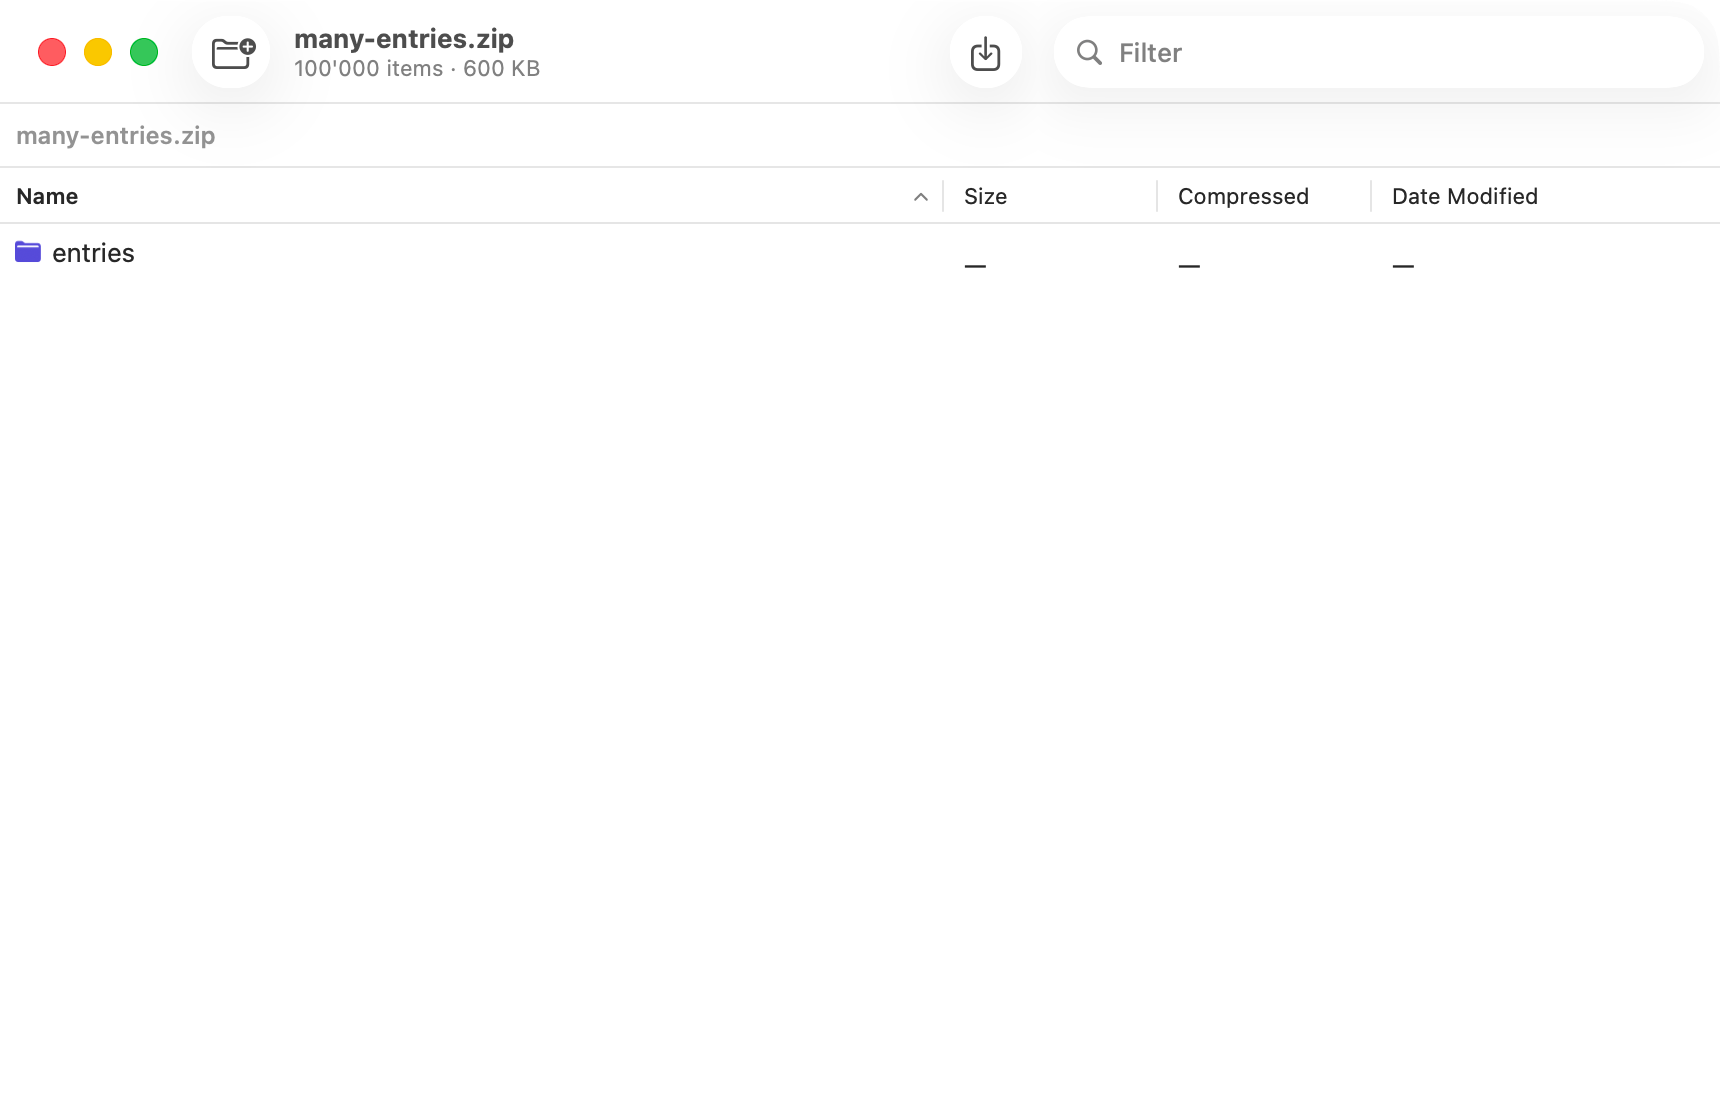
Task: Click the 100'000 items · 600 KB subtitle
Action: coord(417,68)
